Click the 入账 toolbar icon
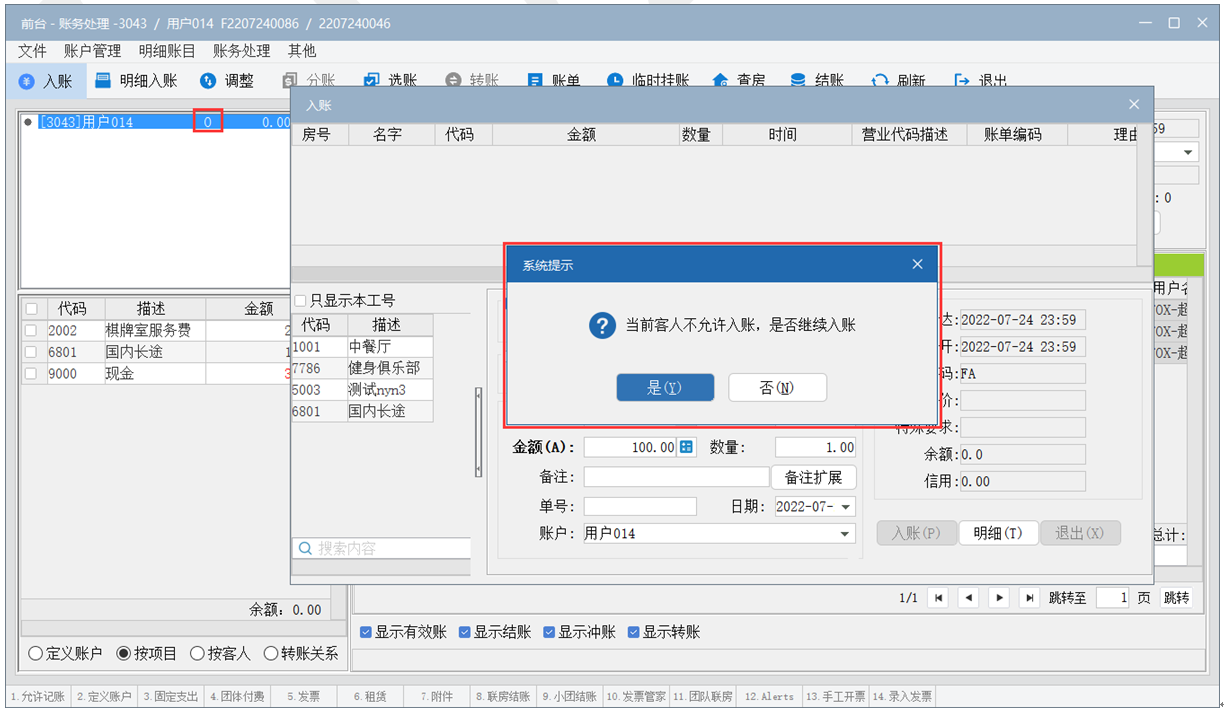 click(x=28, y=81)
